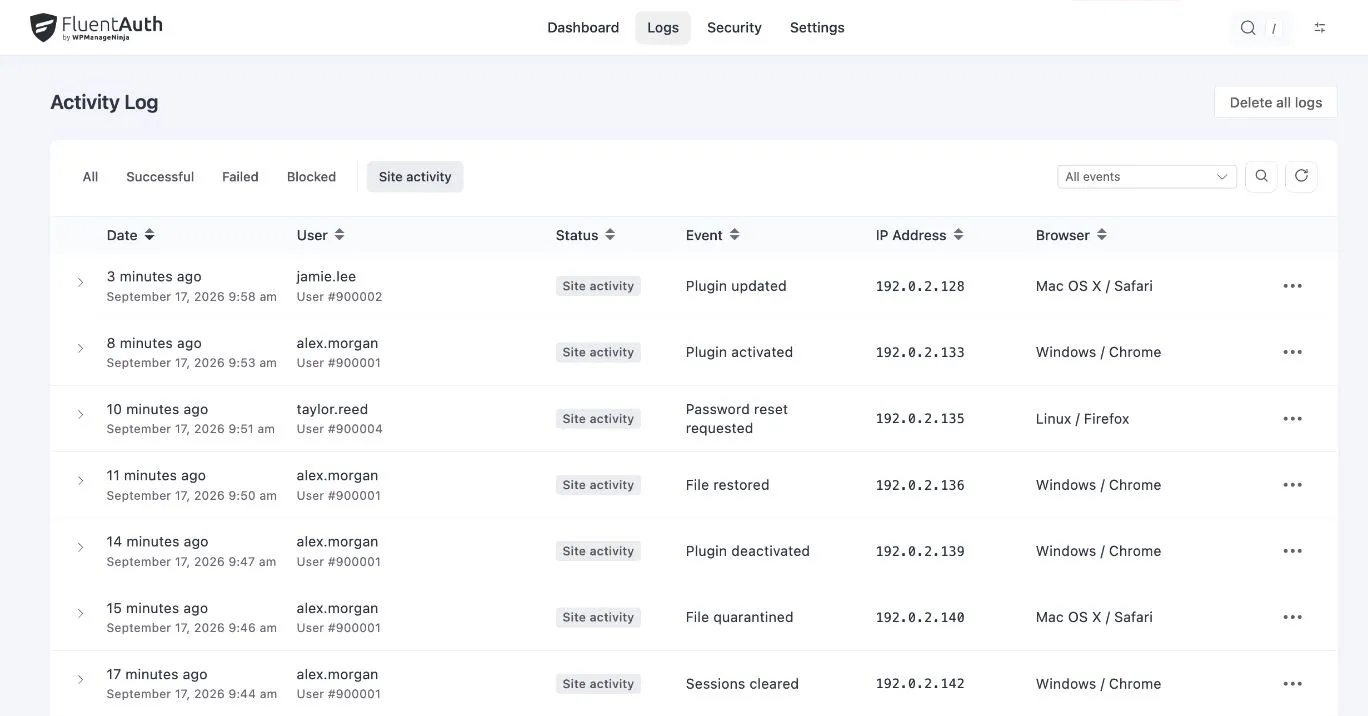The width and height of the screenshot is (1368, 716).
Task: Click IP address 192.0.2.140
Action: [x=920, y=618]
